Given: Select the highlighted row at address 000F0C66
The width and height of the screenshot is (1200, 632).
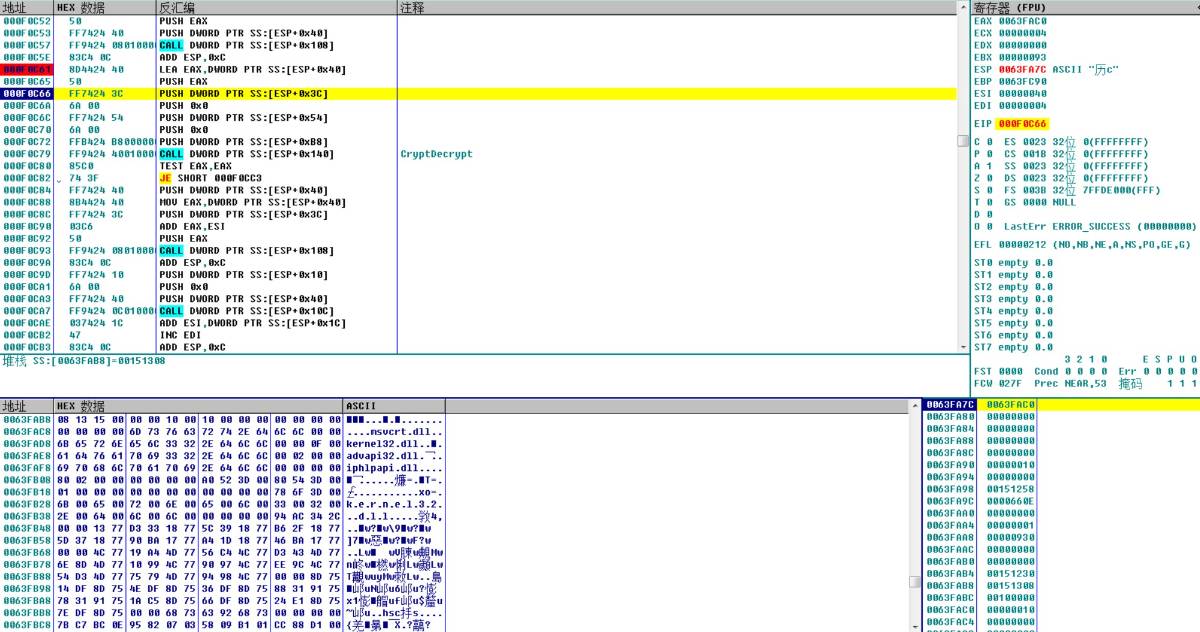Looking at the screenshot, I should point(478,94).
